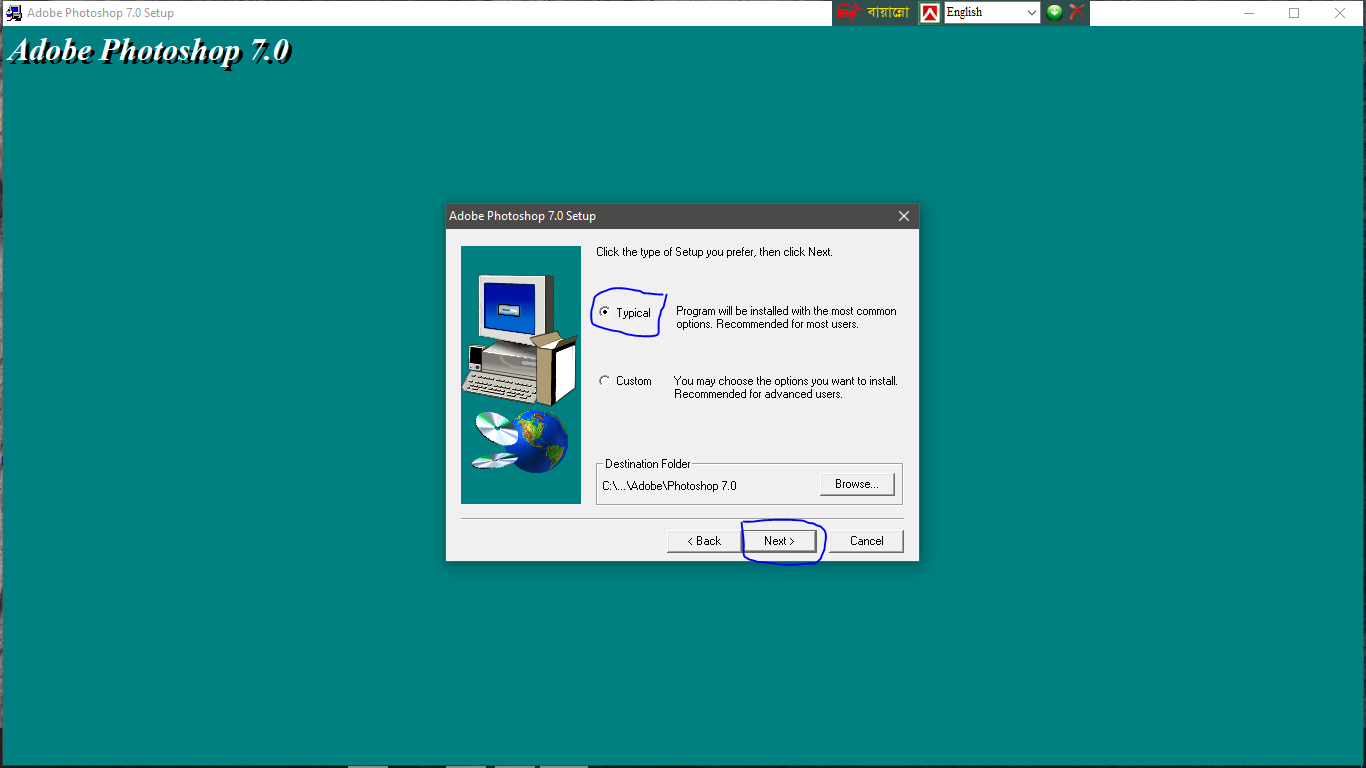
Task: Select the Custom setup radio button
Action: (604, 381)
